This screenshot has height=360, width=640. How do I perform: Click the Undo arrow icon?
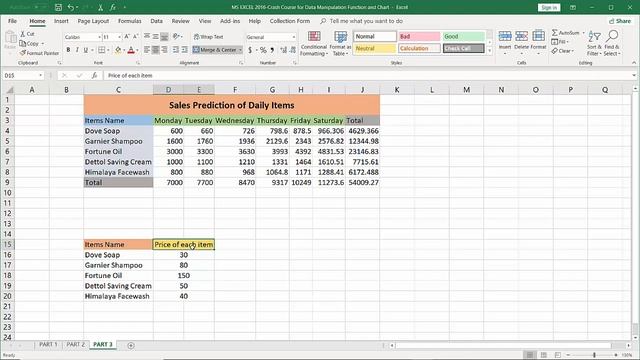(x=71, y=7)
